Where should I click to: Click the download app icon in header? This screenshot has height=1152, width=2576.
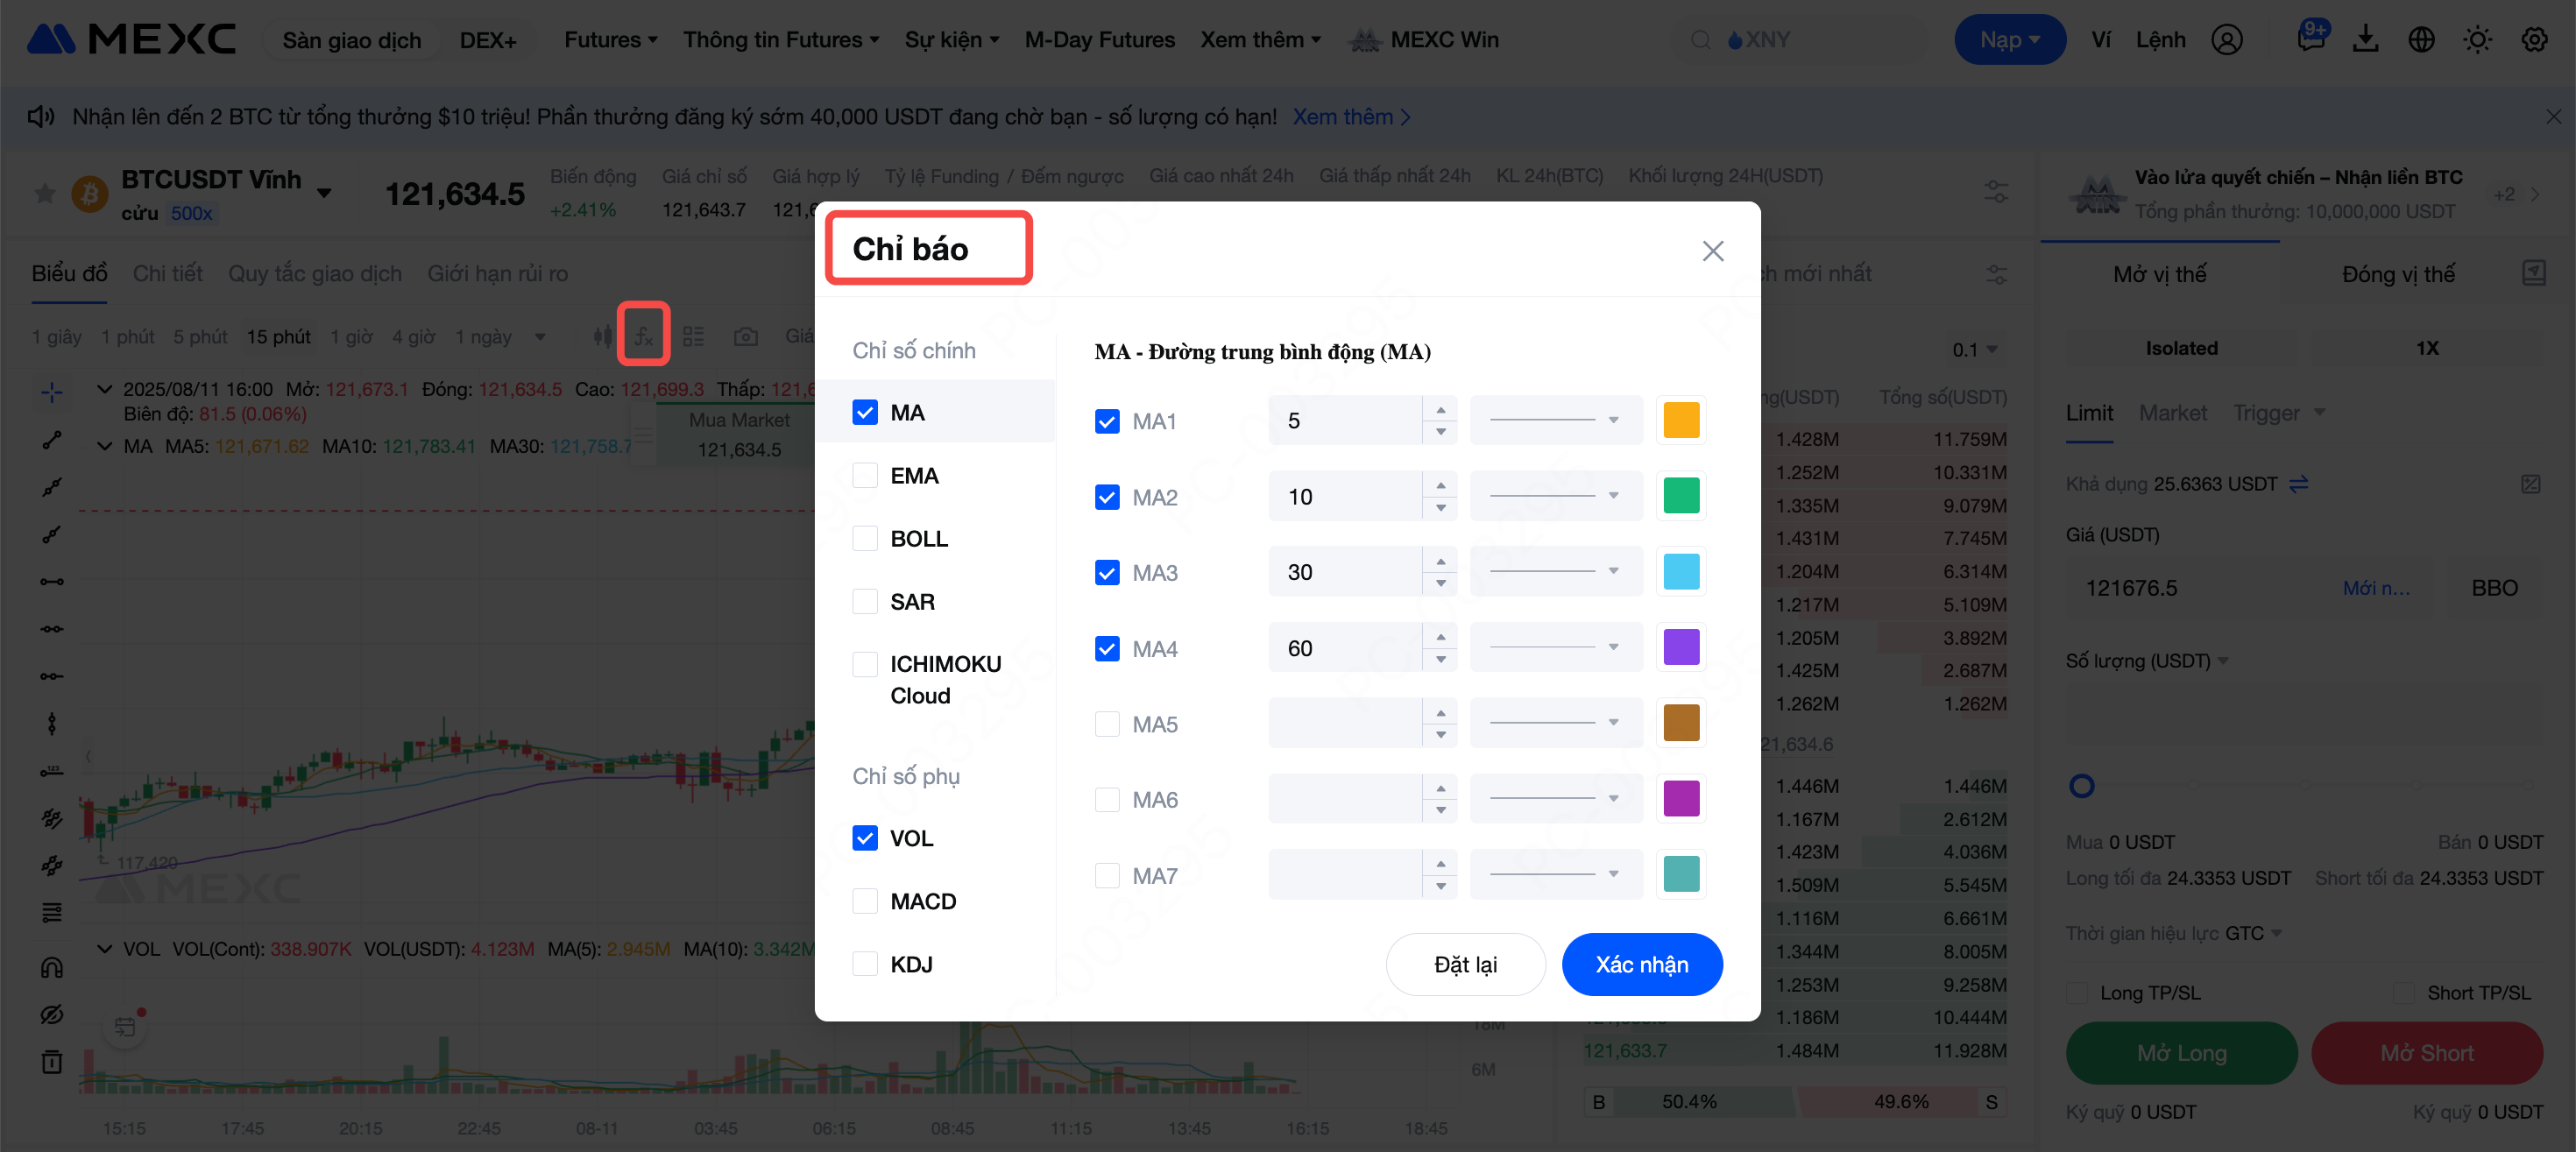[2365, 40]
